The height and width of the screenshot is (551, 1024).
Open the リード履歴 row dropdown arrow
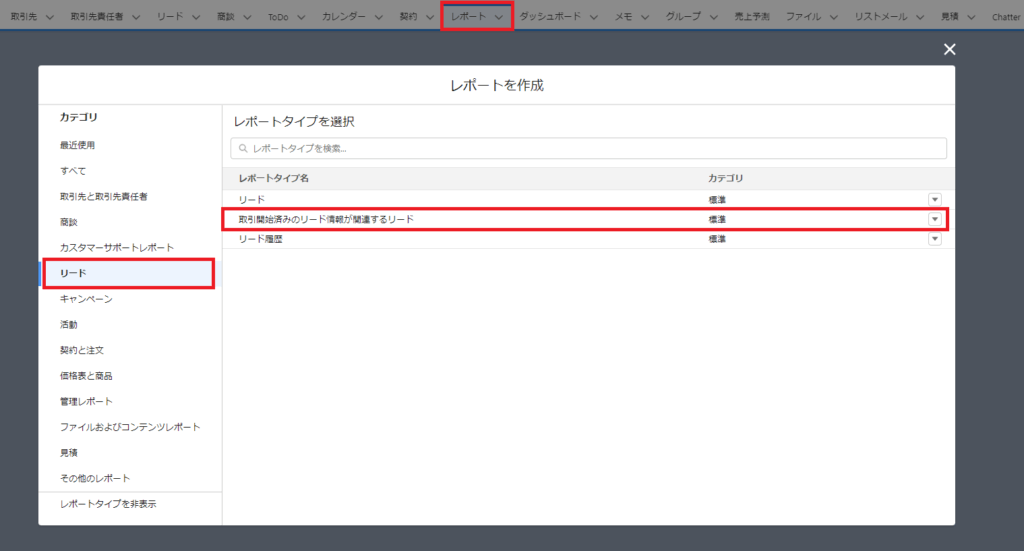pos(935,239)
